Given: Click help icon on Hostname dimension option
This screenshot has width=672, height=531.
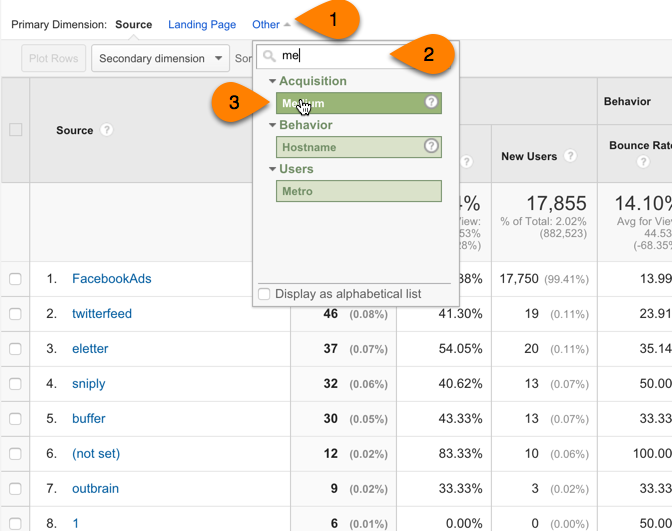Looking at the screenshot, I should click(x=431, y=147).
